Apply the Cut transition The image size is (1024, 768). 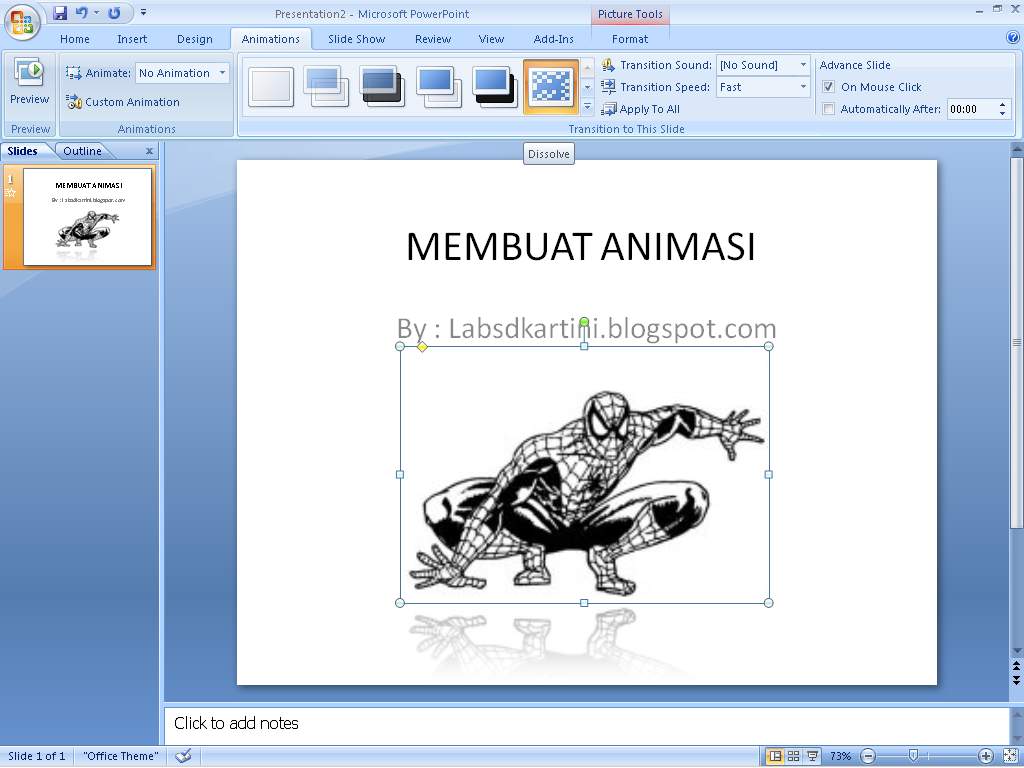tap(439, 86)
